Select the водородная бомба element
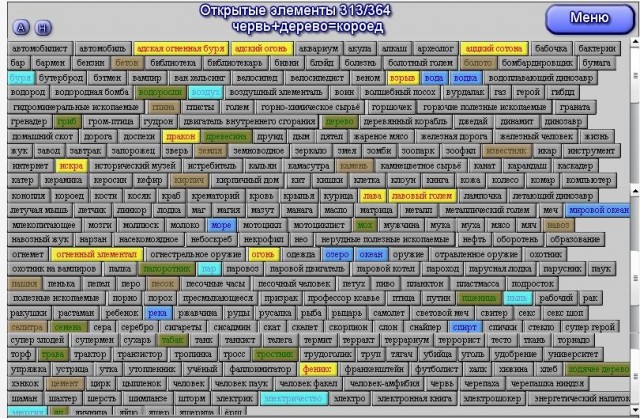The image size is (640, 418). tap(91, 92)
